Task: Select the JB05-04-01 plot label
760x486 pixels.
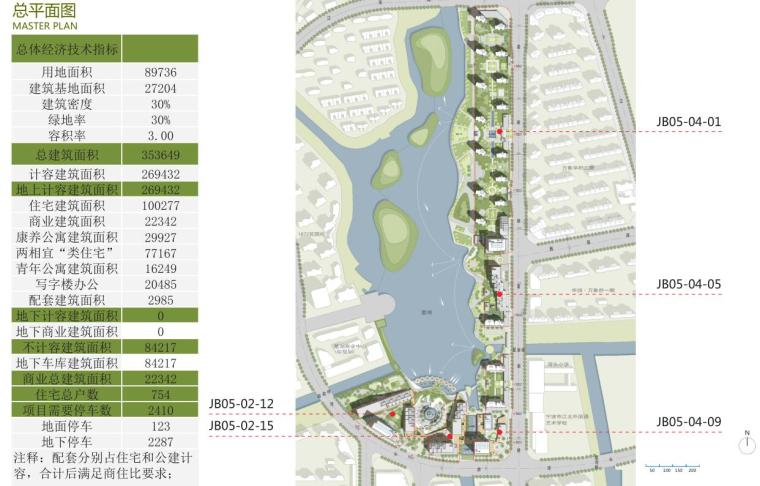Action: [x=688, y=122]
